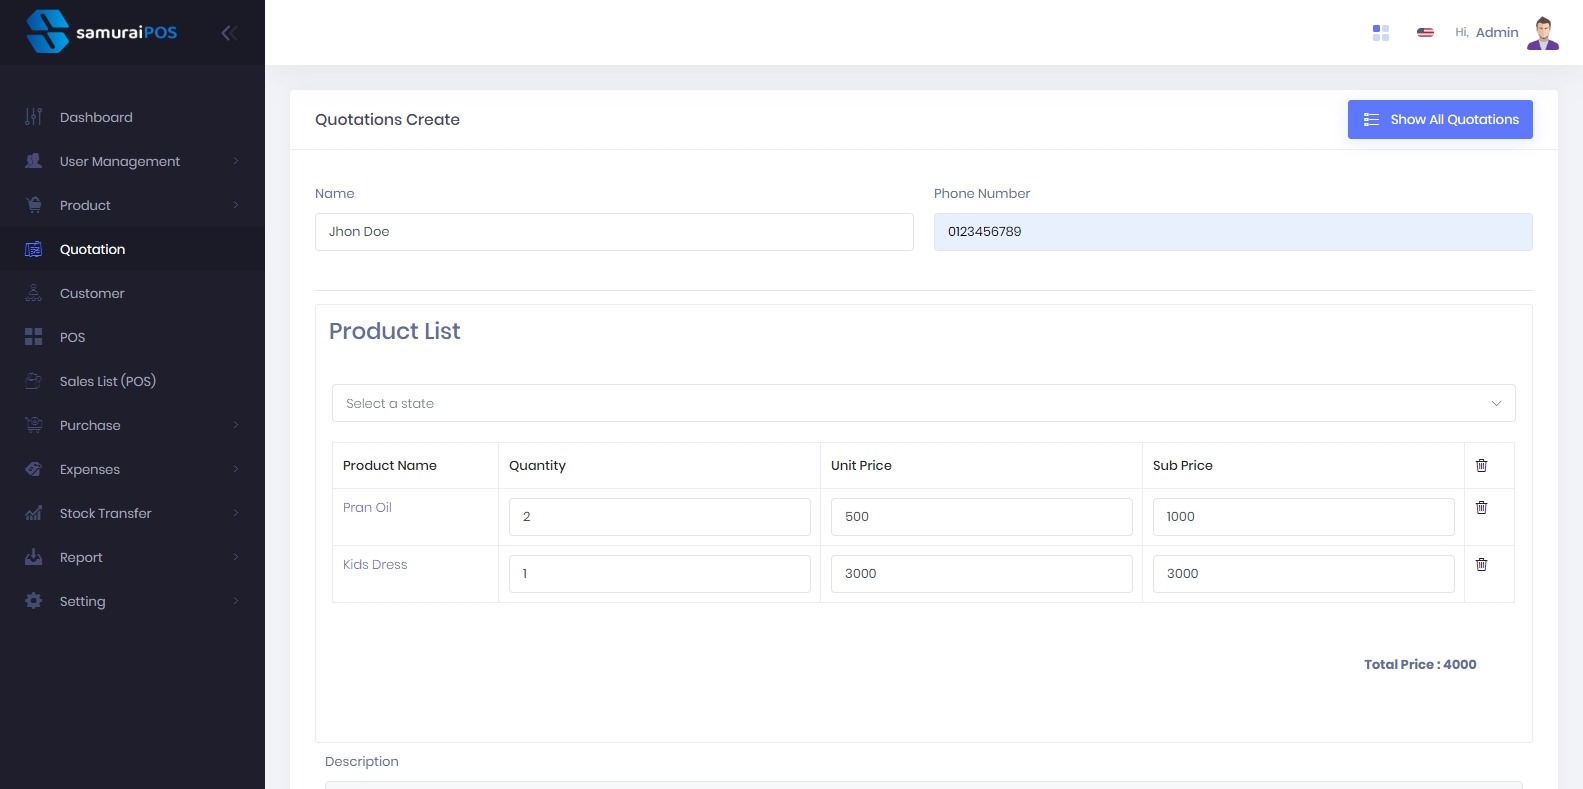Click the Admin user avatar
Viewport: 1583px width, 789px height.
(1543, 33)
